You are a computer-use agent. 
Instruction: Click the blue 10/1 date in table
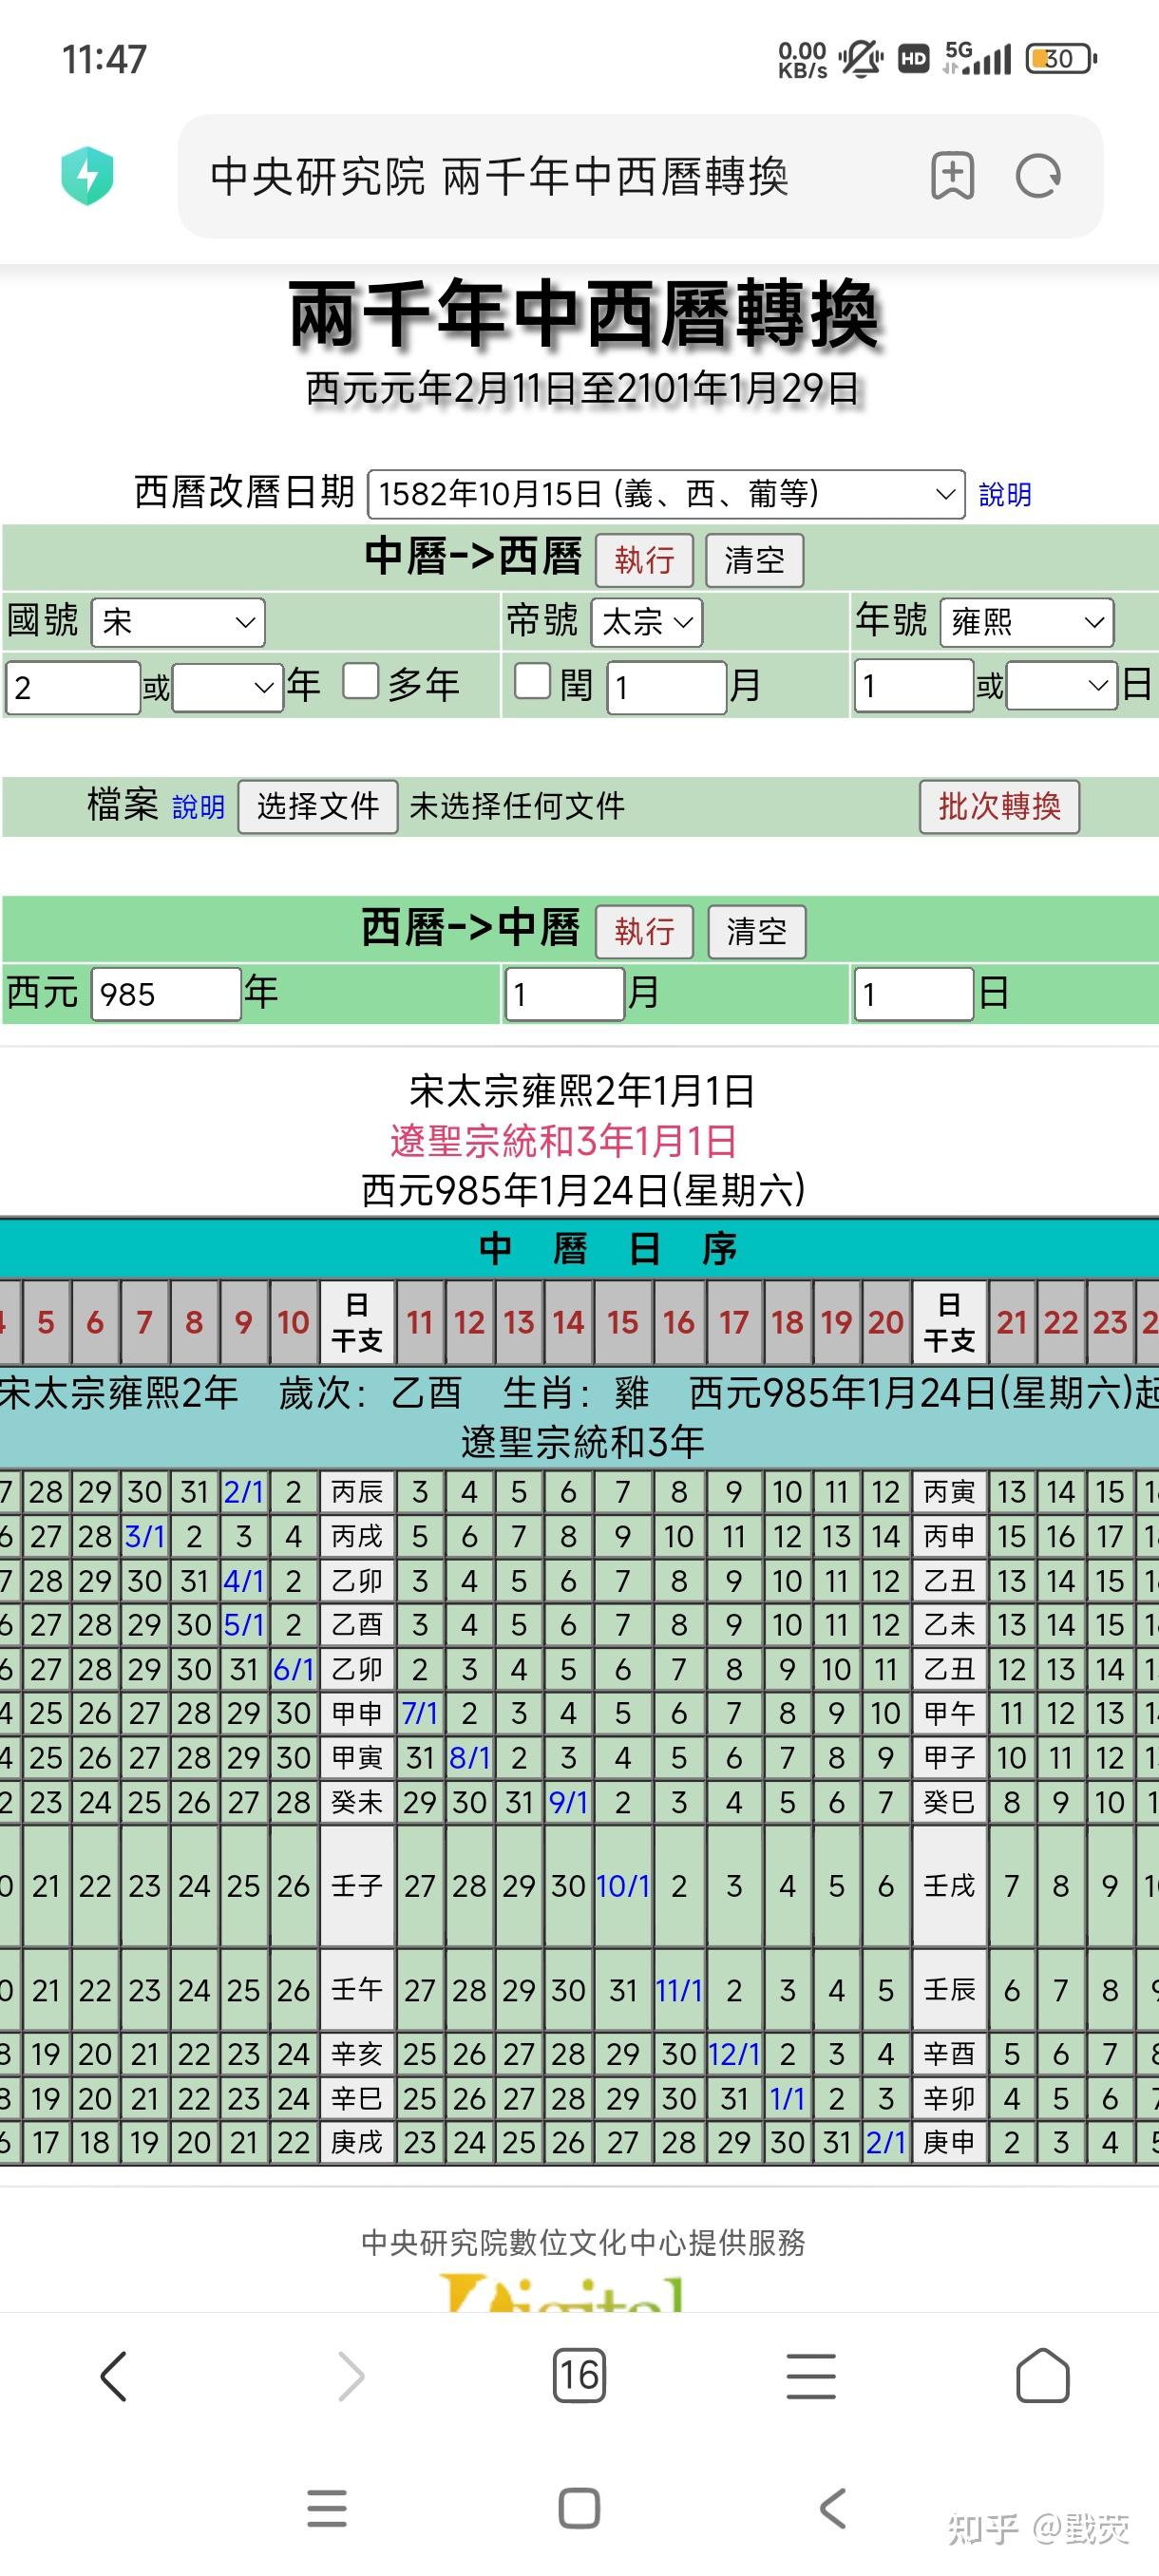(623, 1886)
